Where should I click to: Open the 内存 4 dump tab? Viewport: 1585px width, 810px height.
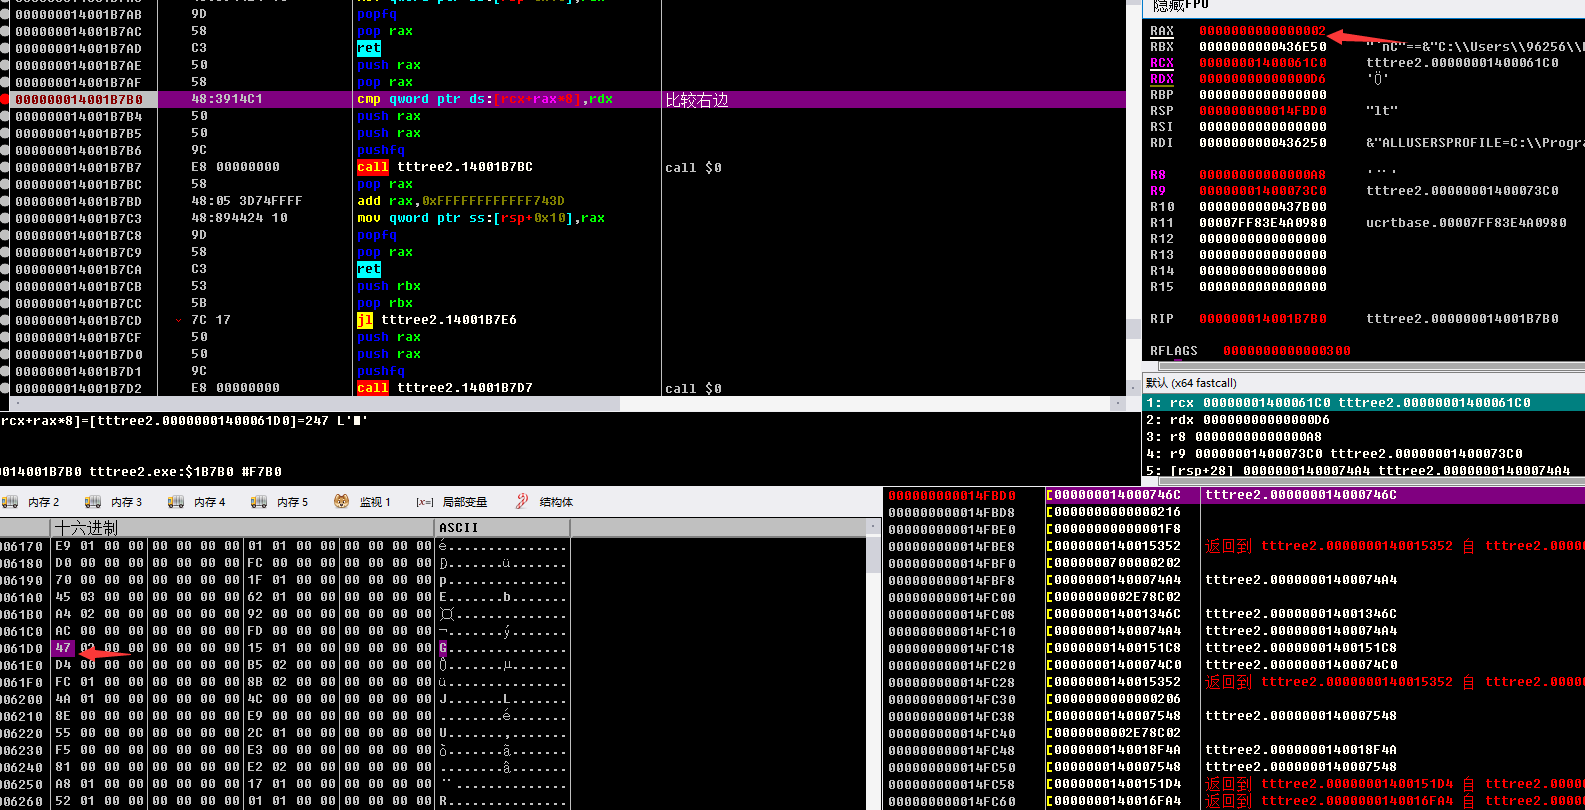click(197, 502)
